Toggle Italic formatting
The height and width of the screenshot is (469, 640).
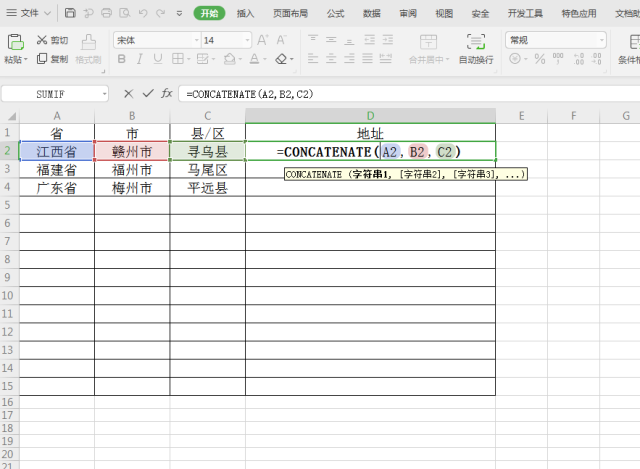[141, 59]
